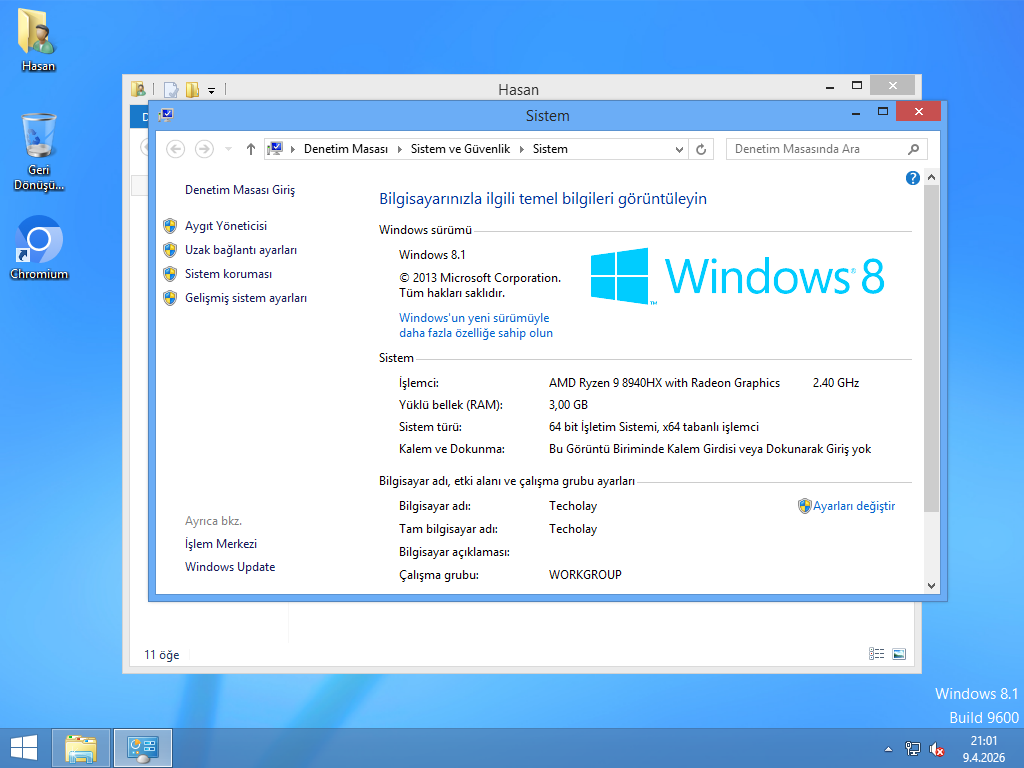
Task: Click shield icon beside Sistem koruması
Action: pos(170,274)
